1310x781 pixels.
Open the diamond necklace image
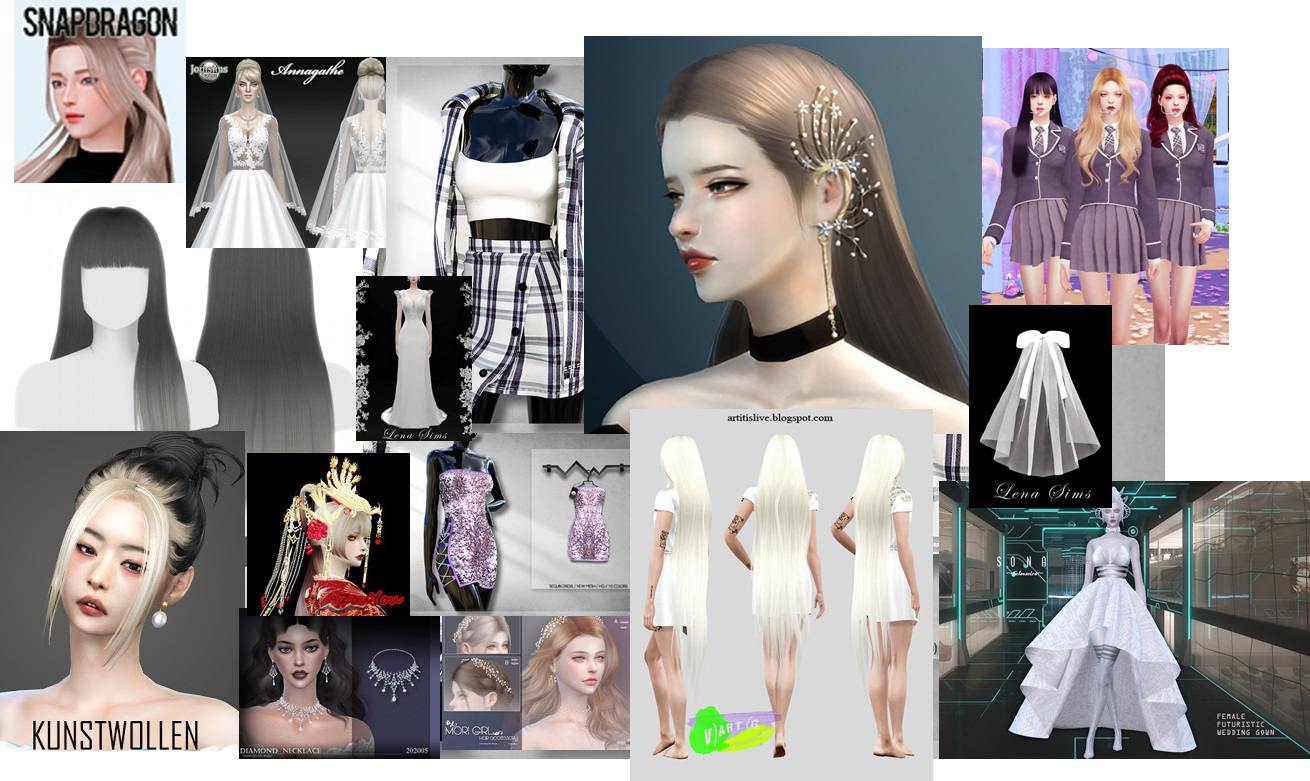coord(339,685)
